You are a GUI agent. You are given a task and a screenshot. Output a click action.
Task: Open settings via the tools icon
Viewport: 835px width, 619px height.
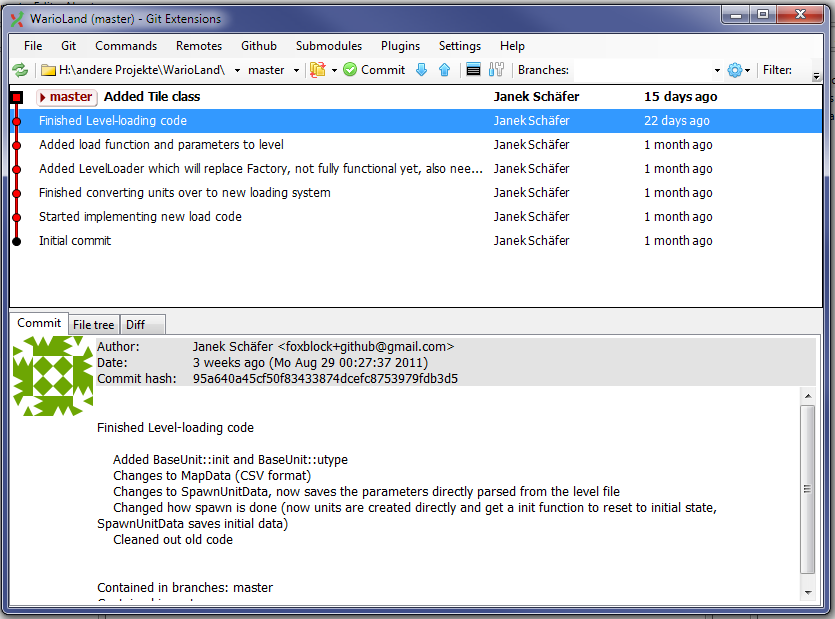(496, 70)
